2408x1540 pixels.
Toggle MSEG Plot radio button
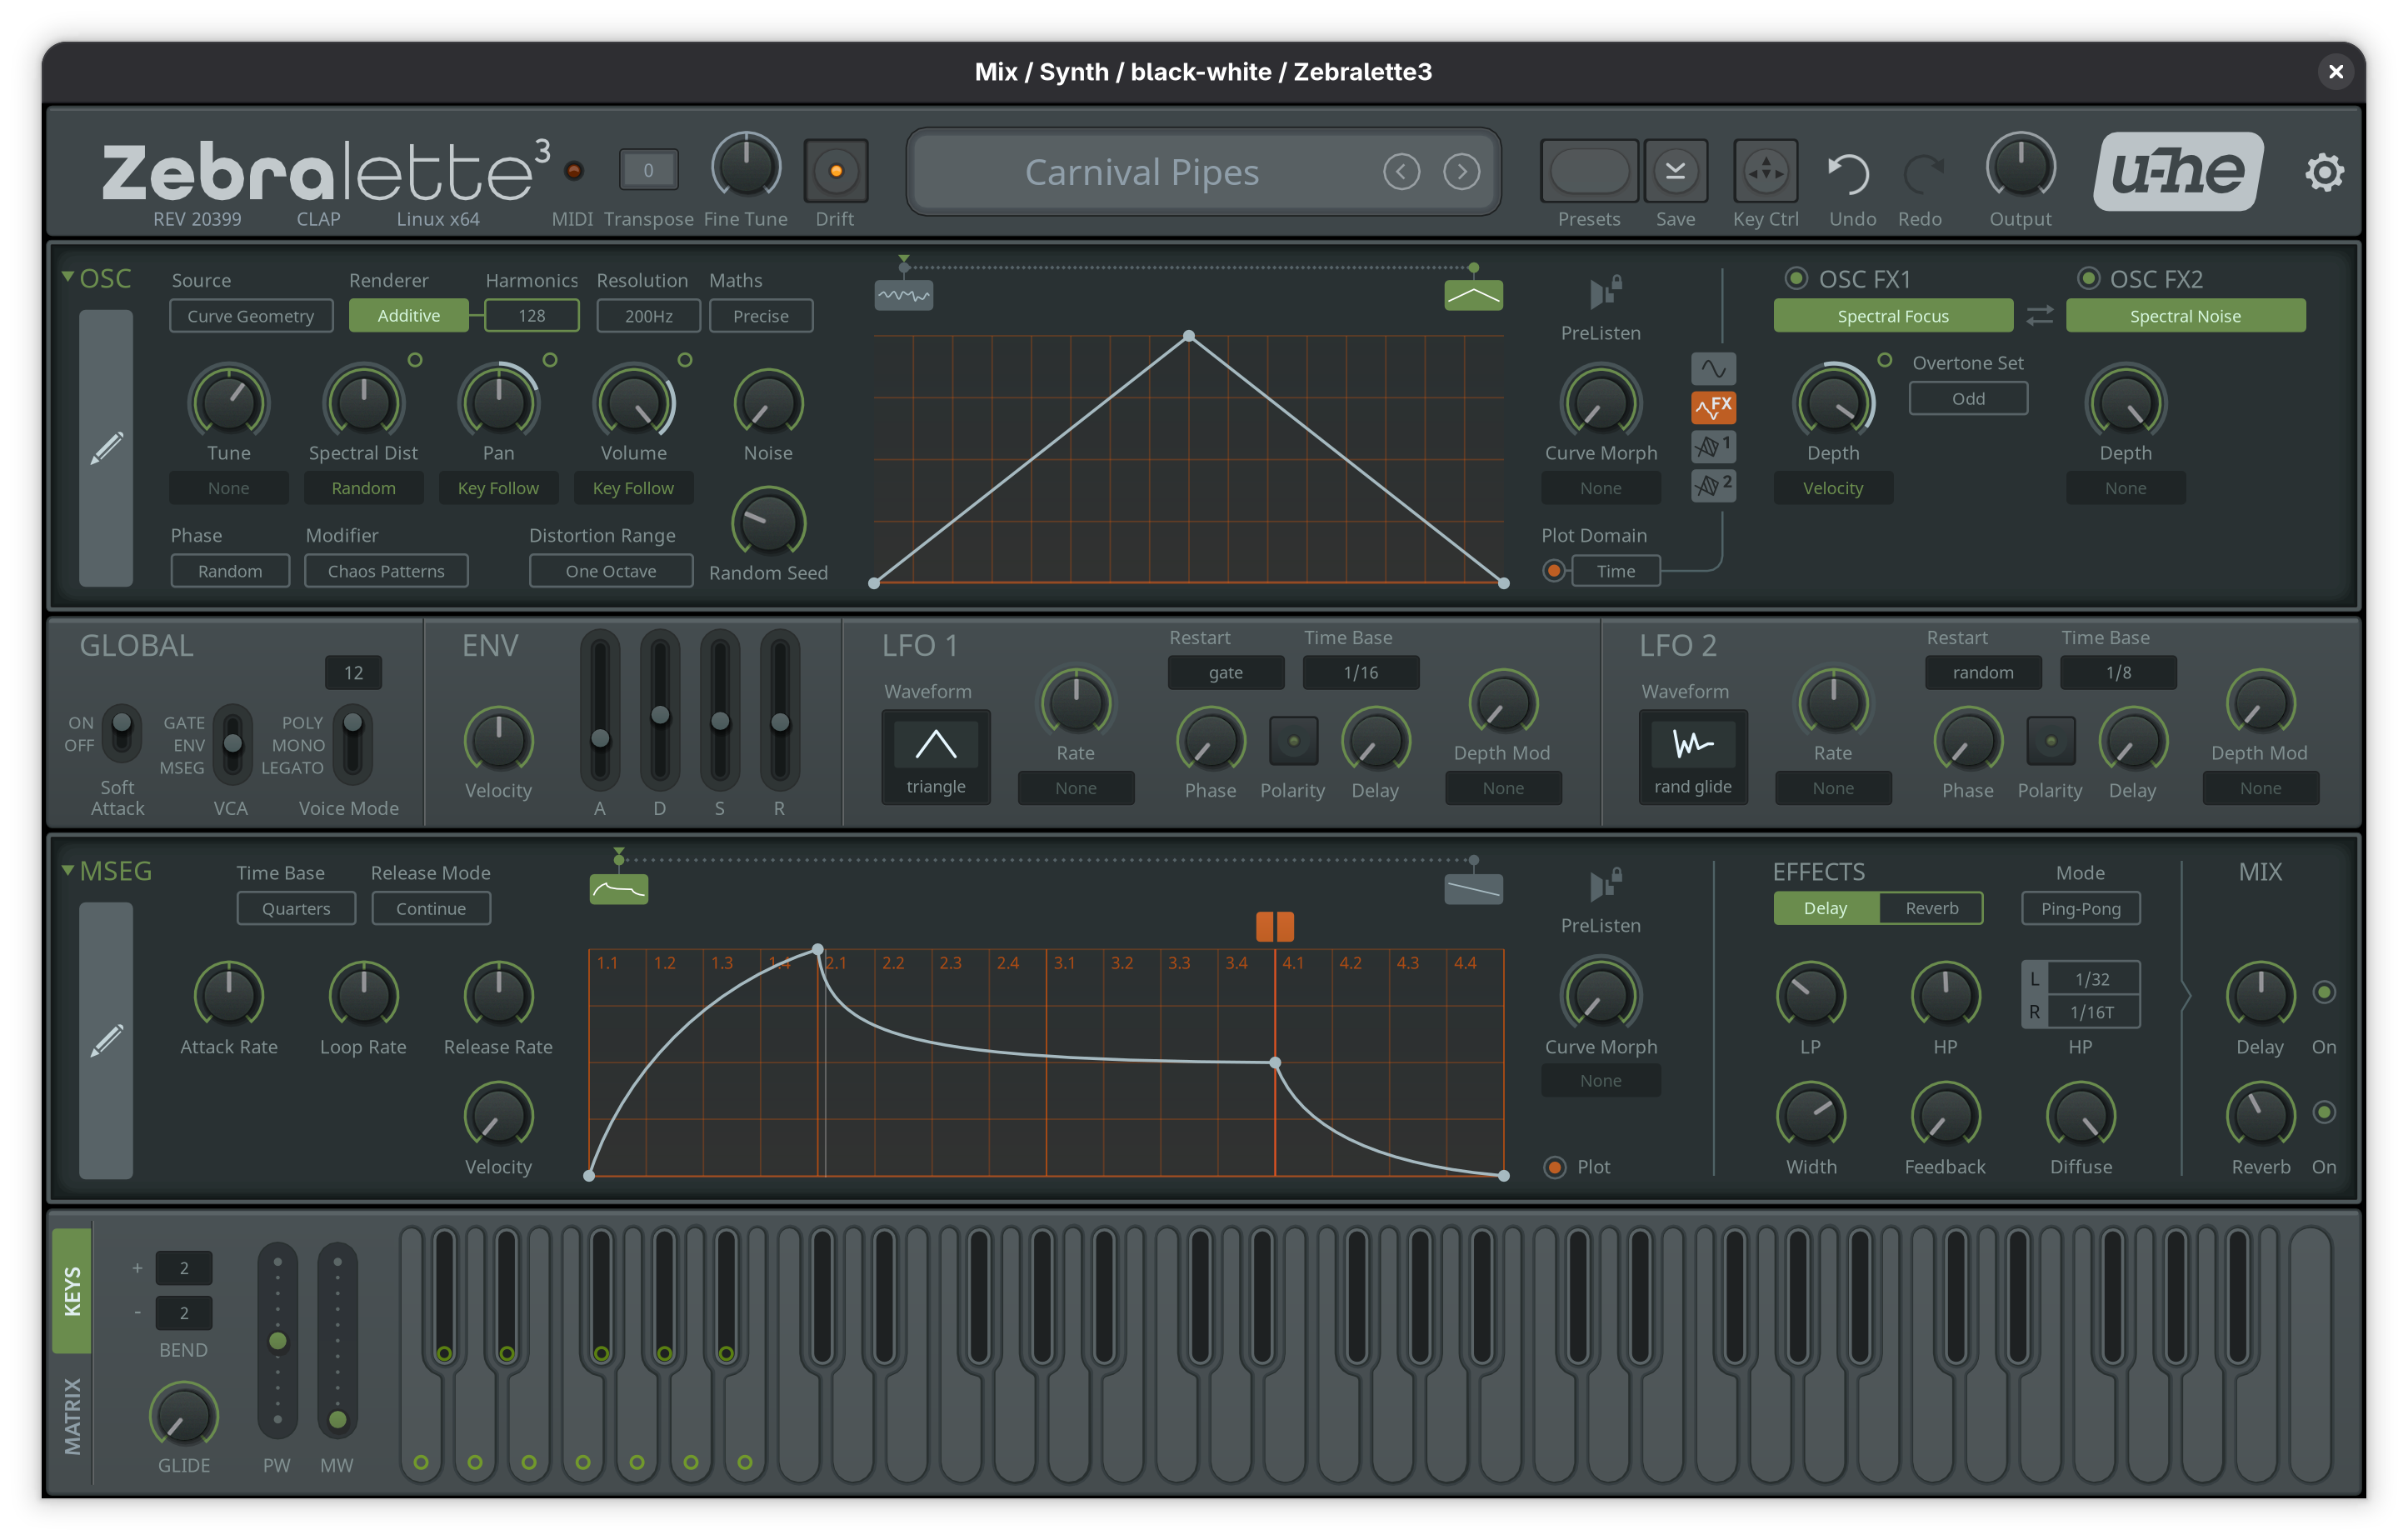[x=1555, y=1167]
